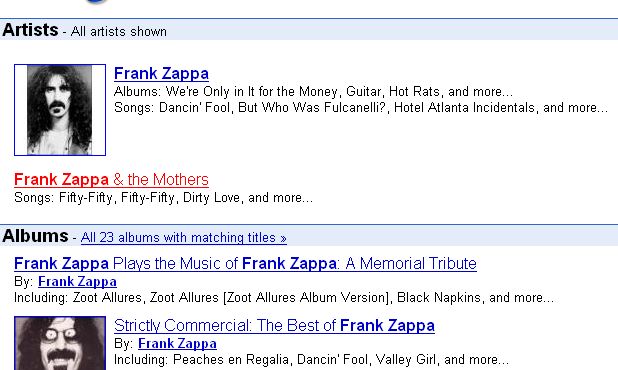
Task: Click Hot Rats in the albums list
Action: 414,91
